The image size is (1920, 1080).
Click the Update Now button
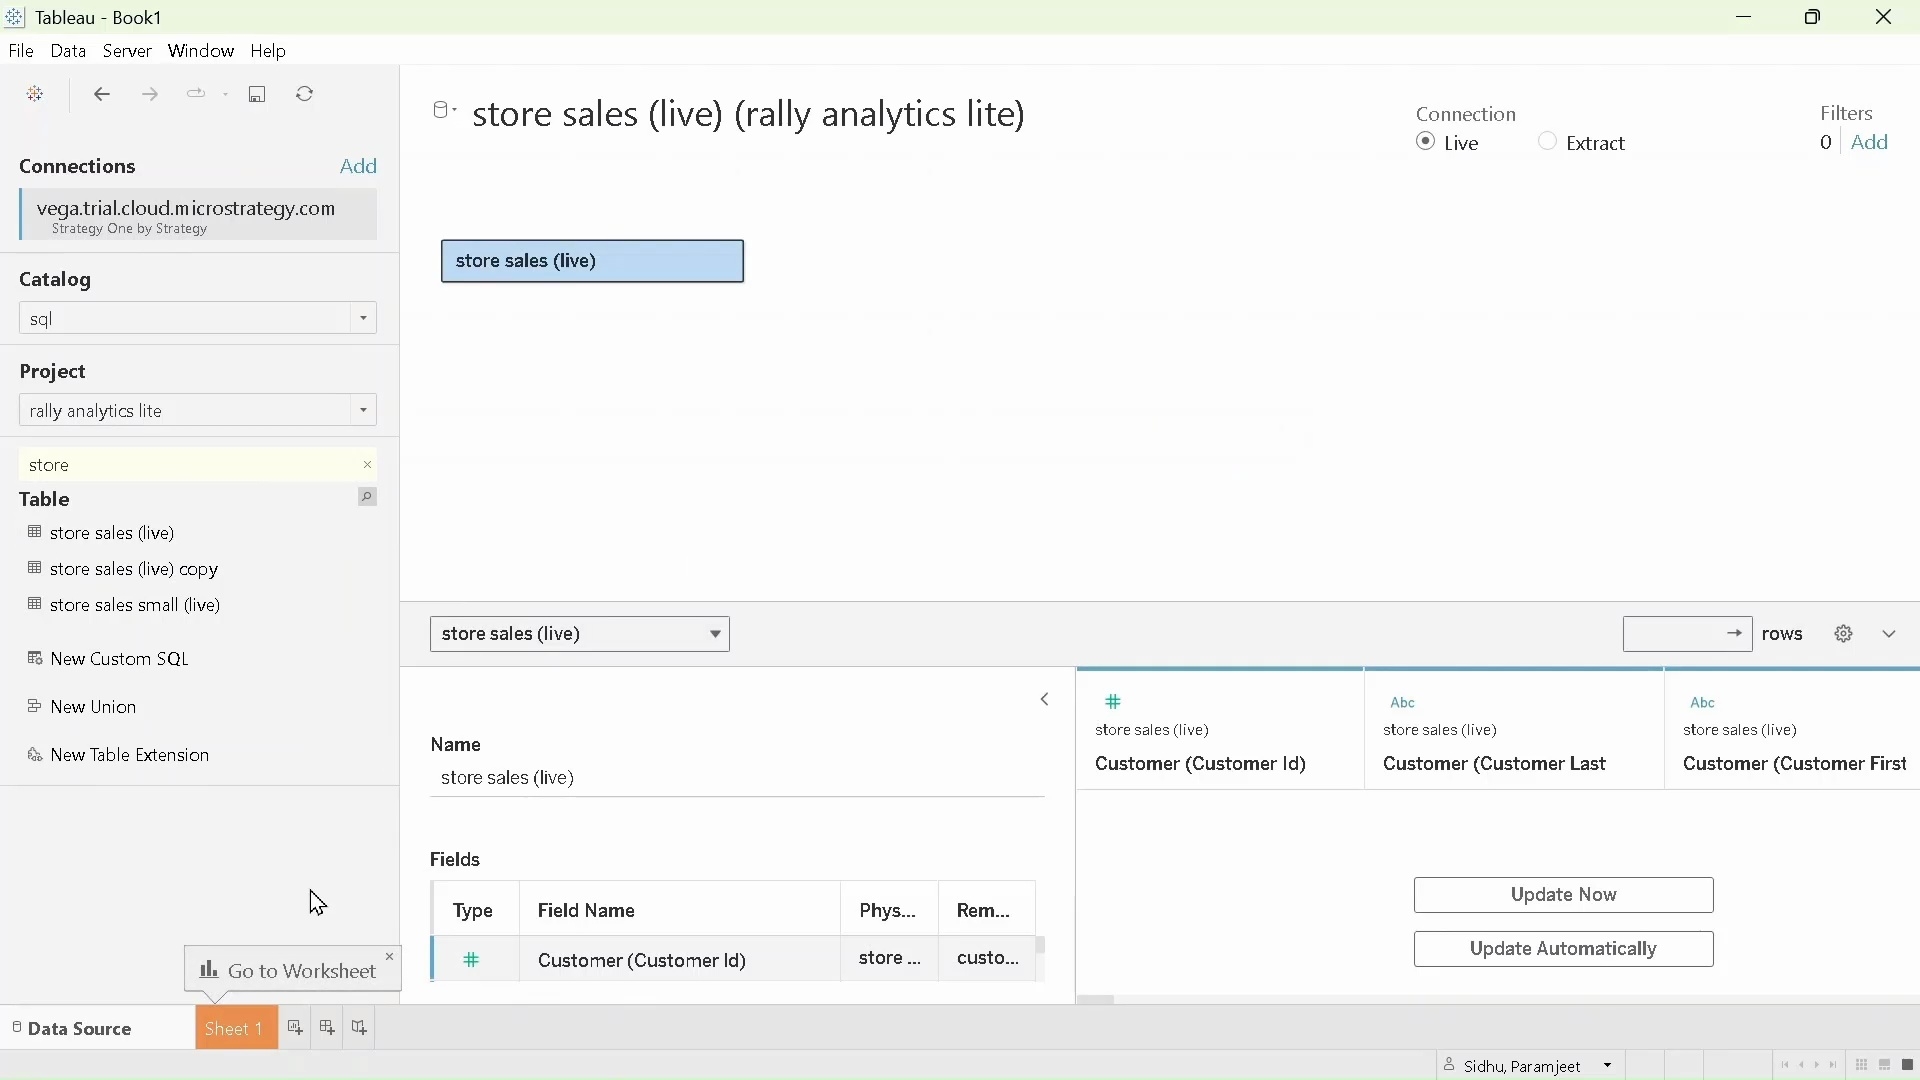pos(1563,895)
